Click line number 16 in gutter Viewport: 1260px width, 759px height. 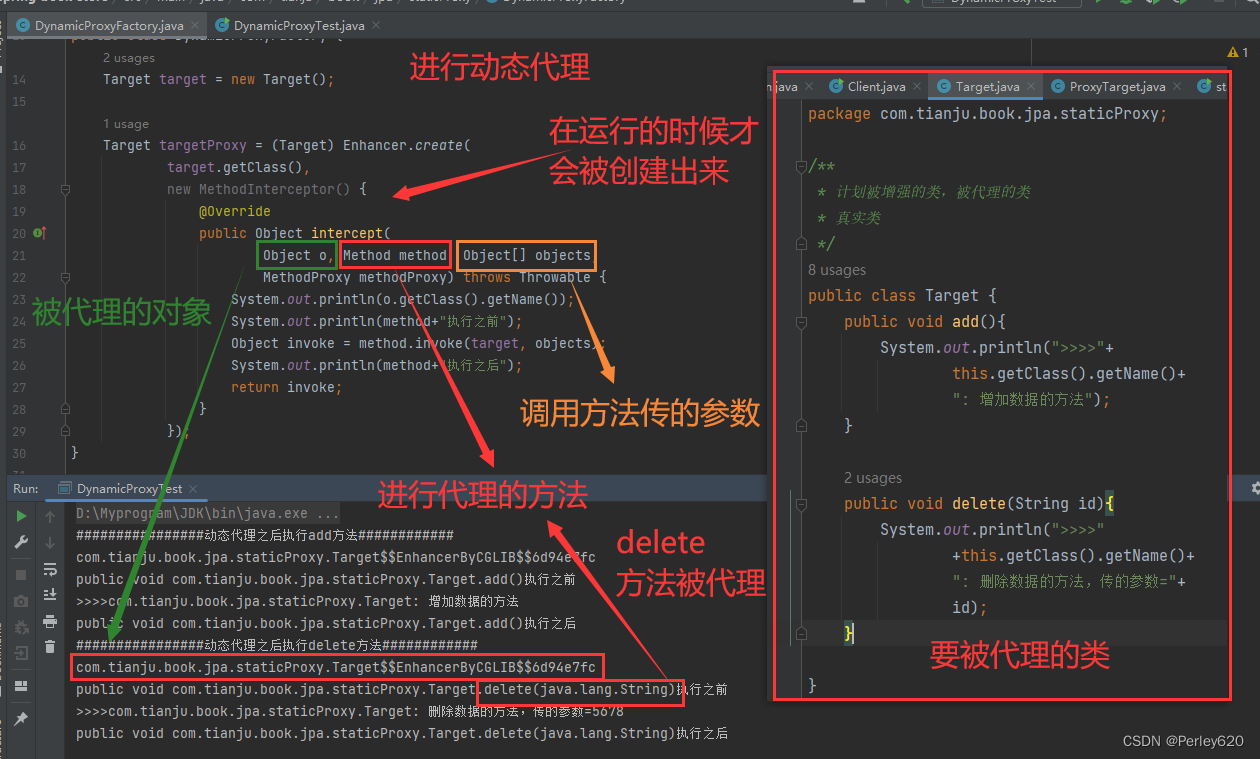pyautogui.click(x=20, y=145)
